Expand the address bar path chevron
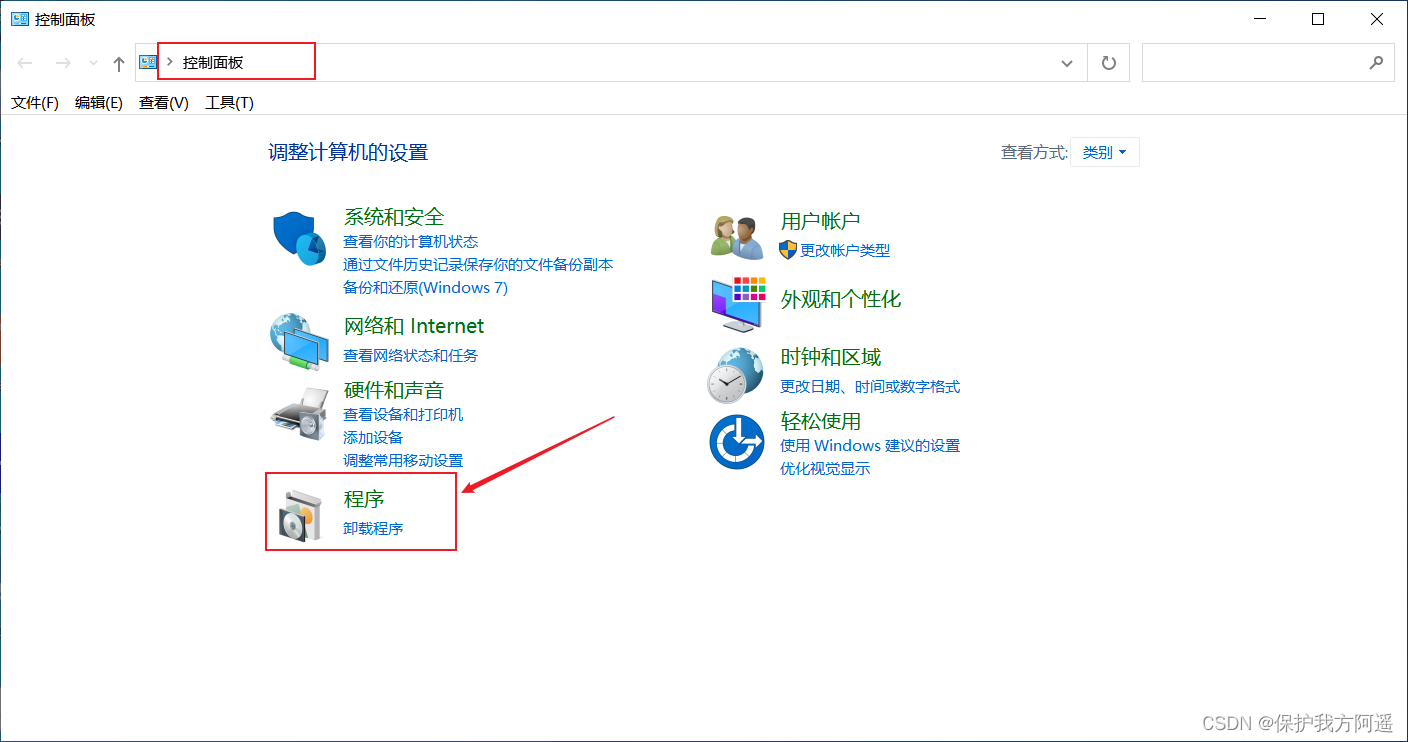The image size is (1408, 742). [170, 62]
